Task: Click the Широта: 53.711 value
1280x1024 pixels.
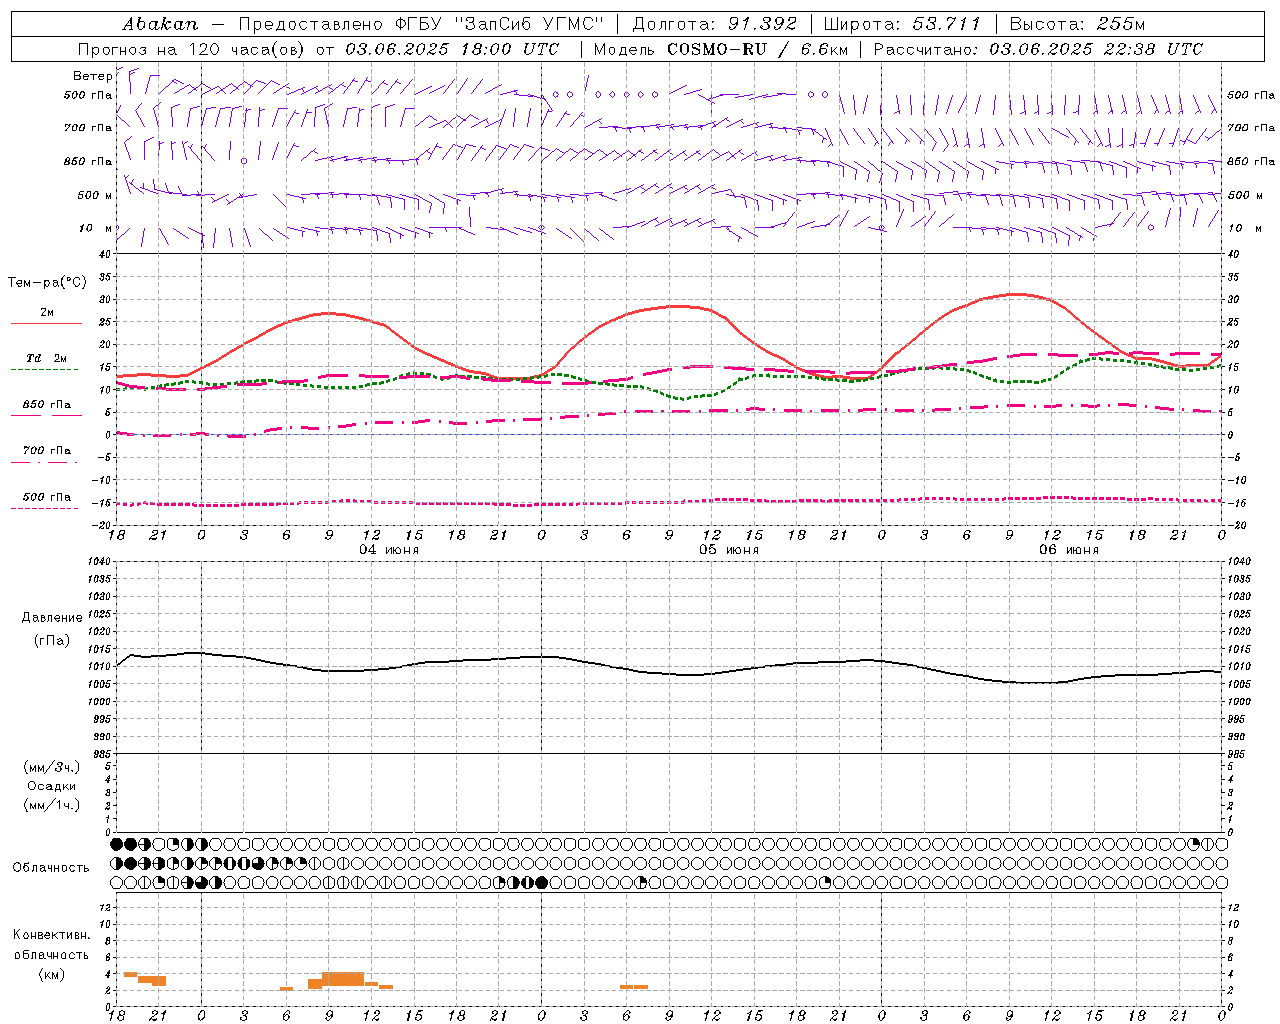Action: tap(902, 24)
